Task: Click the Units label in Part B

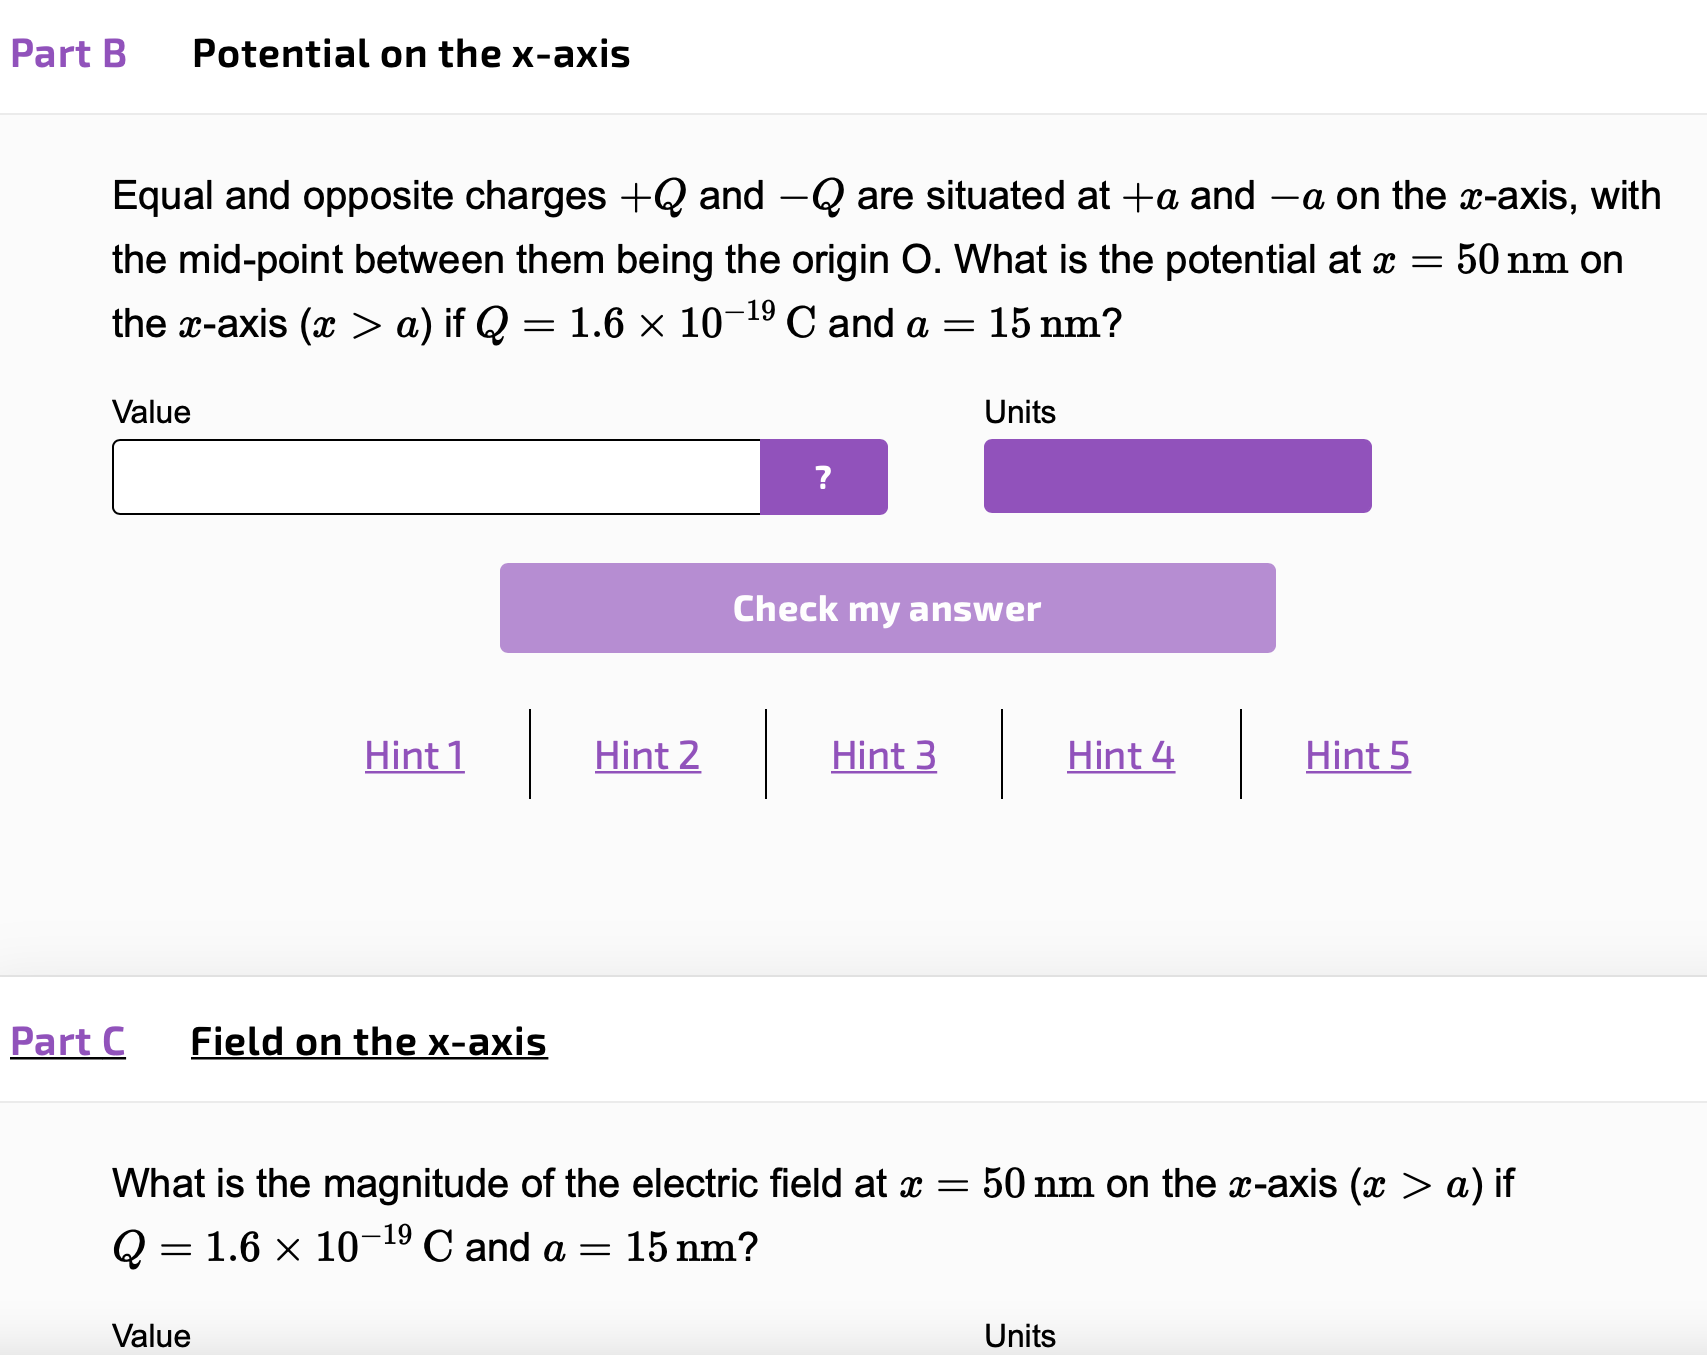Action: pos(1019,411)
